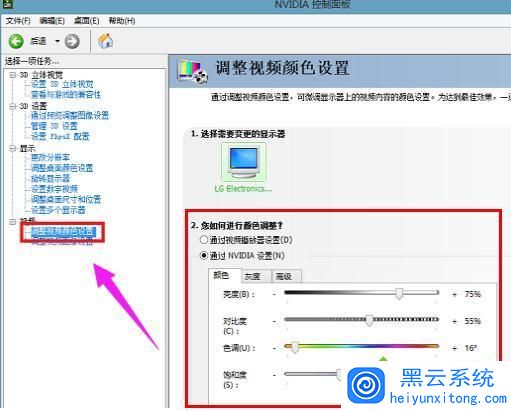Open 调整桌面尺寸和位置 task

66,199
